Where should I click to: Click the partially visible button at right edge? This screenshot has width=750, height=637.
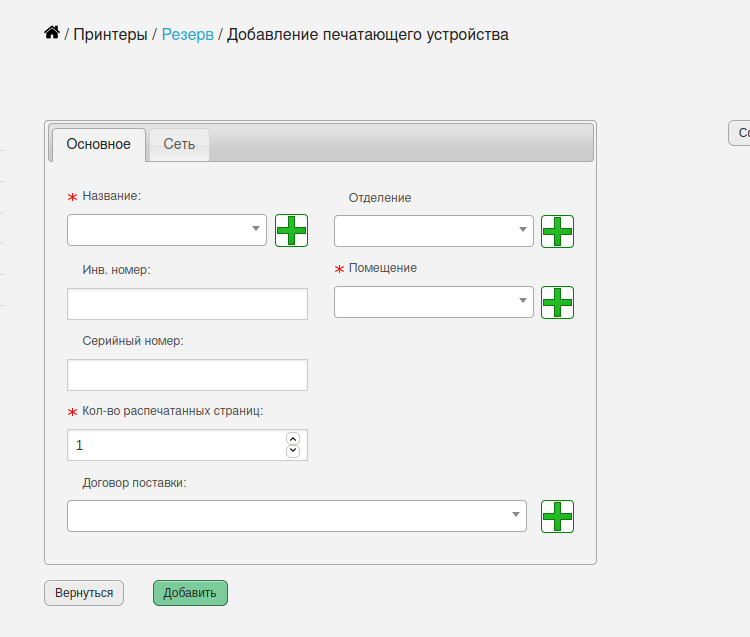point(739,133)
